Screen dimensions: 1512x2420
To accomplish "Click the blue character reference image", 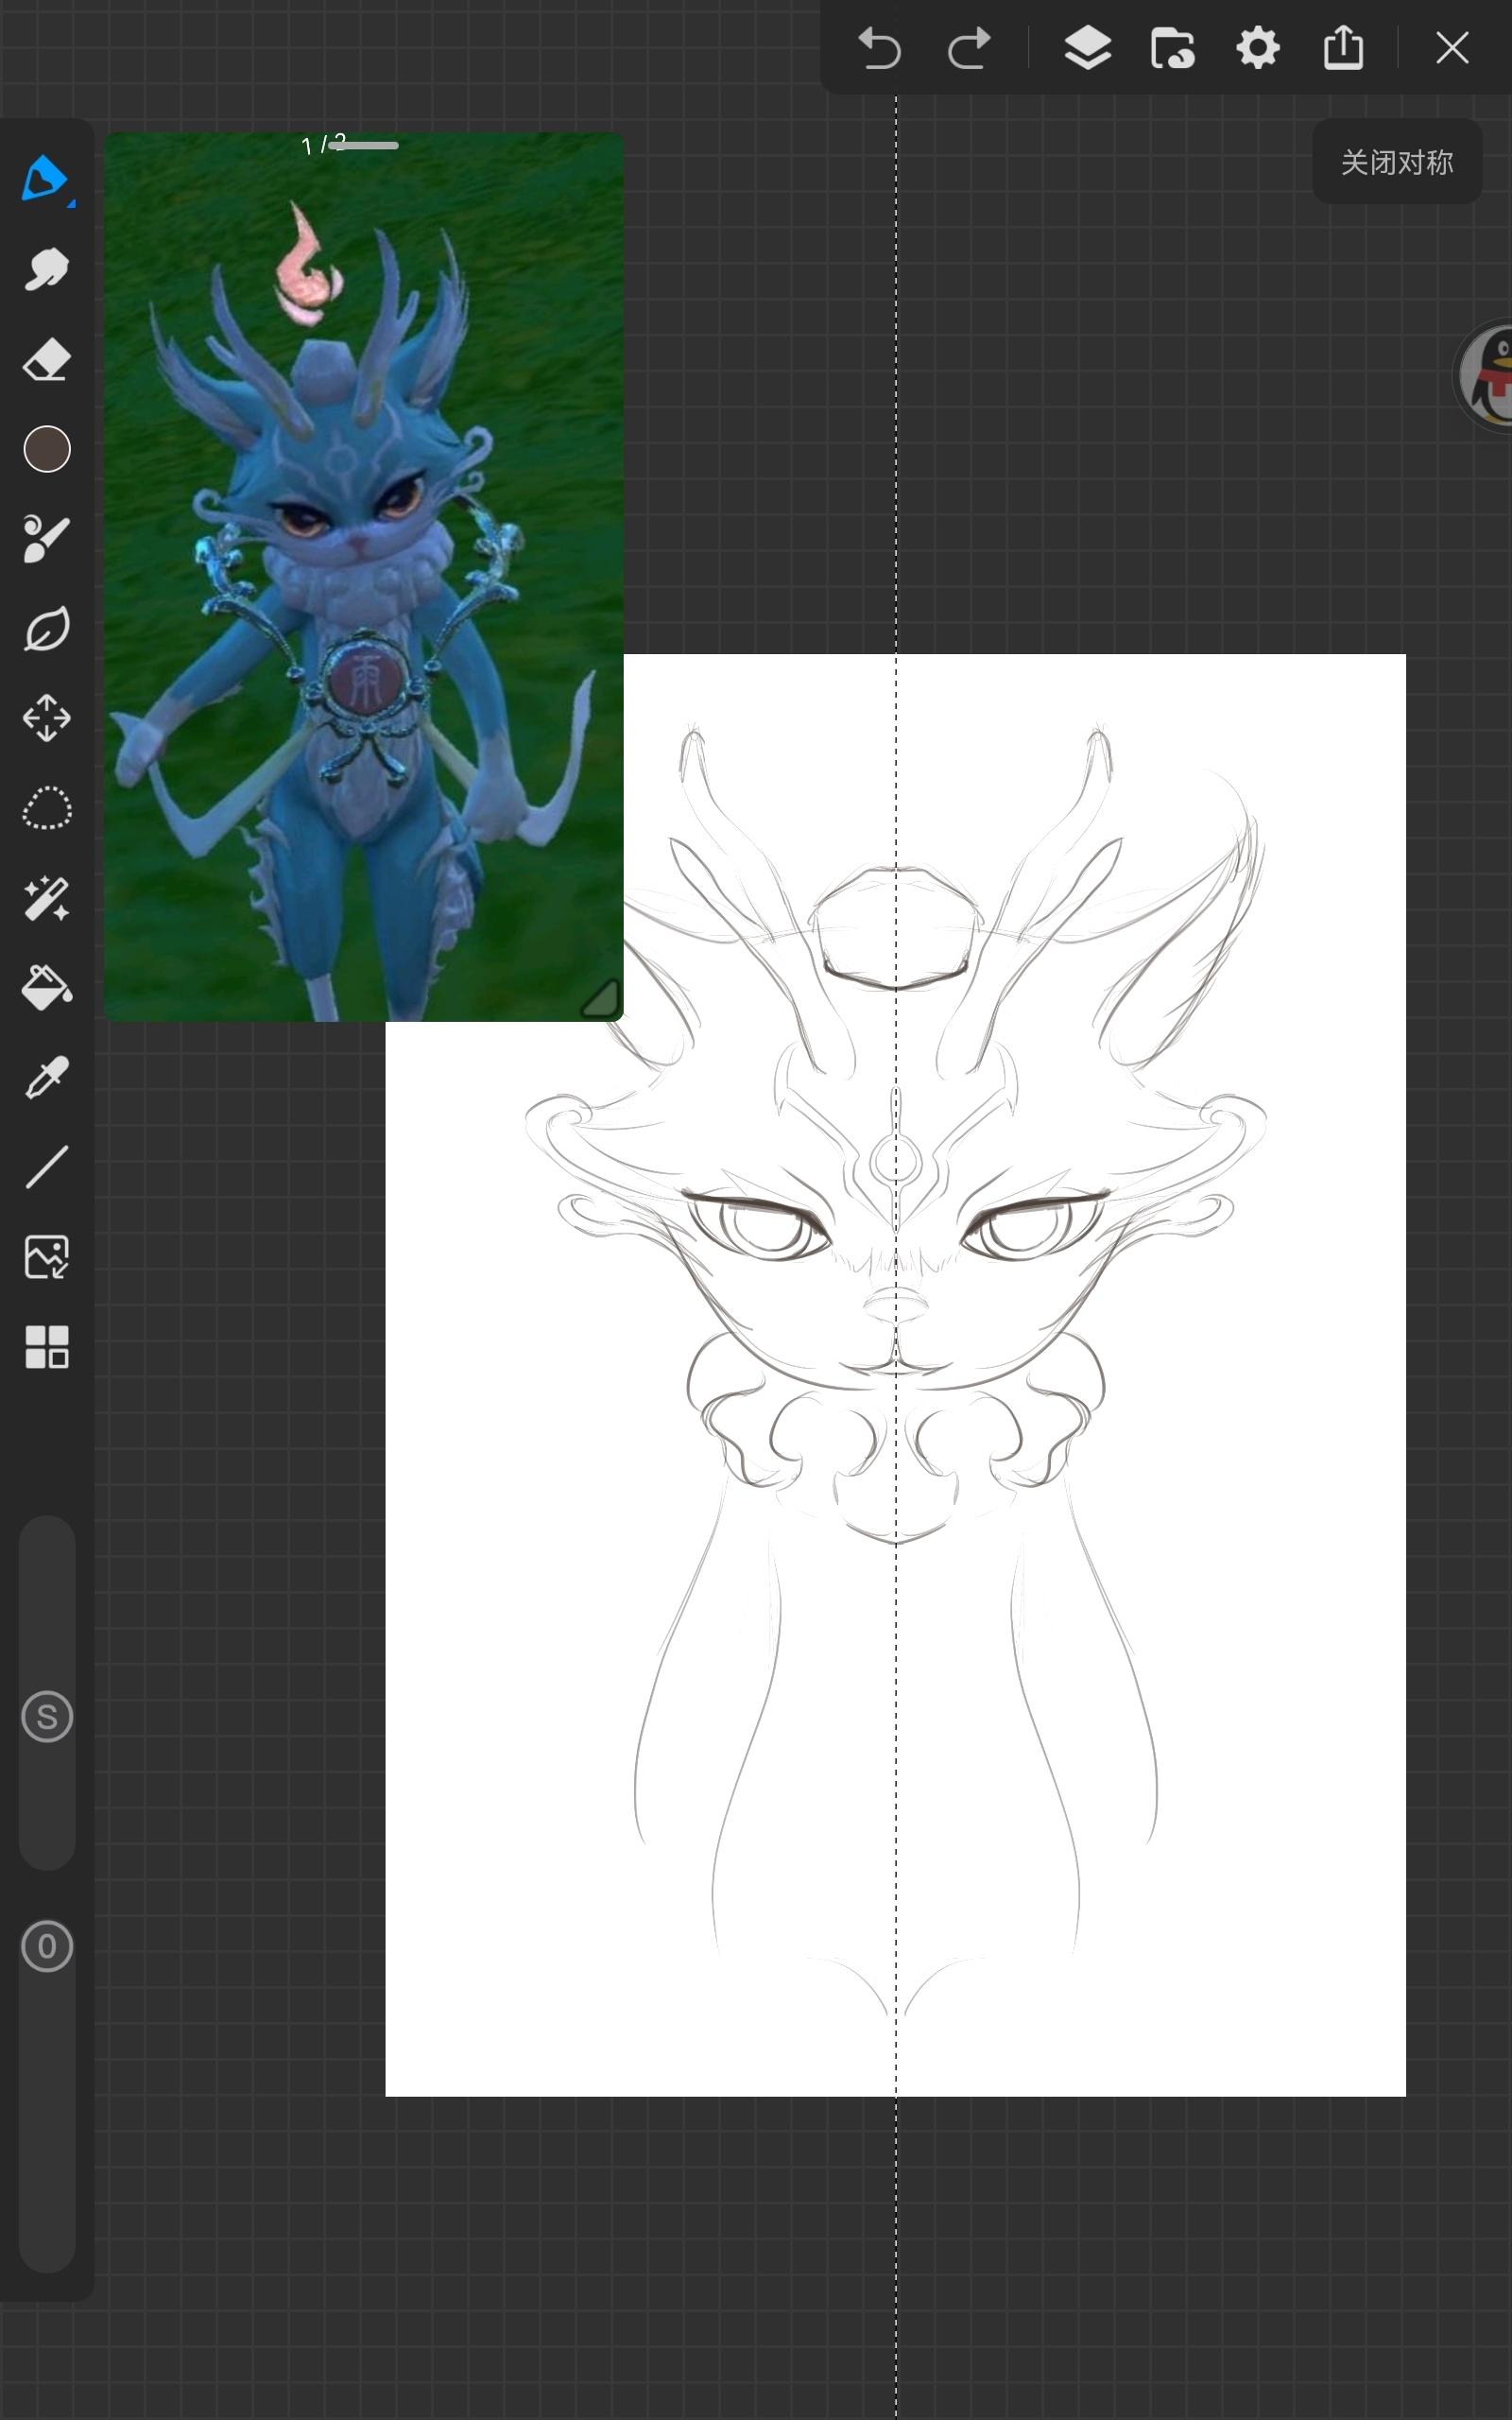I will 363,577.
